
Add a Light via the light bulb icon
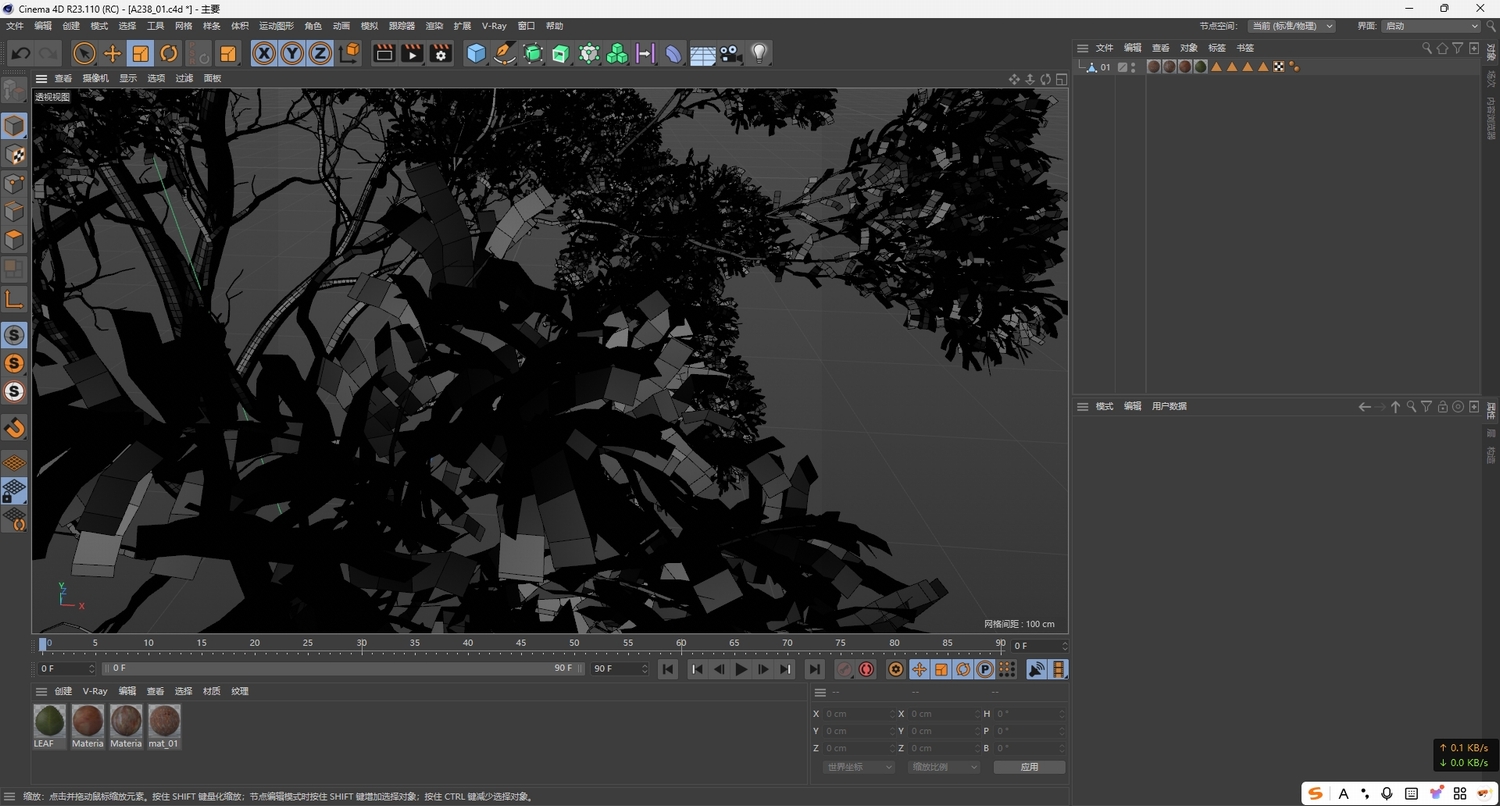(758, 53)
